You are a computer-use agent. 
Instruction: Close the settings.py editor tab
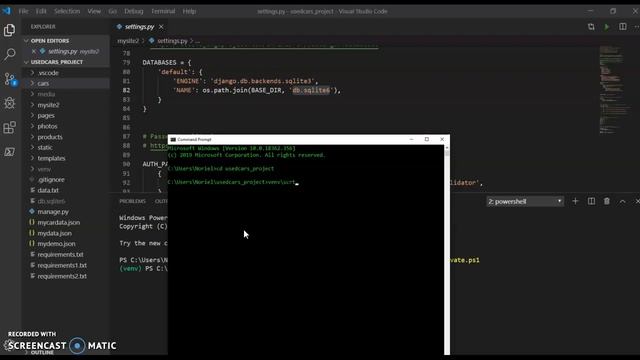pos(161,27)
